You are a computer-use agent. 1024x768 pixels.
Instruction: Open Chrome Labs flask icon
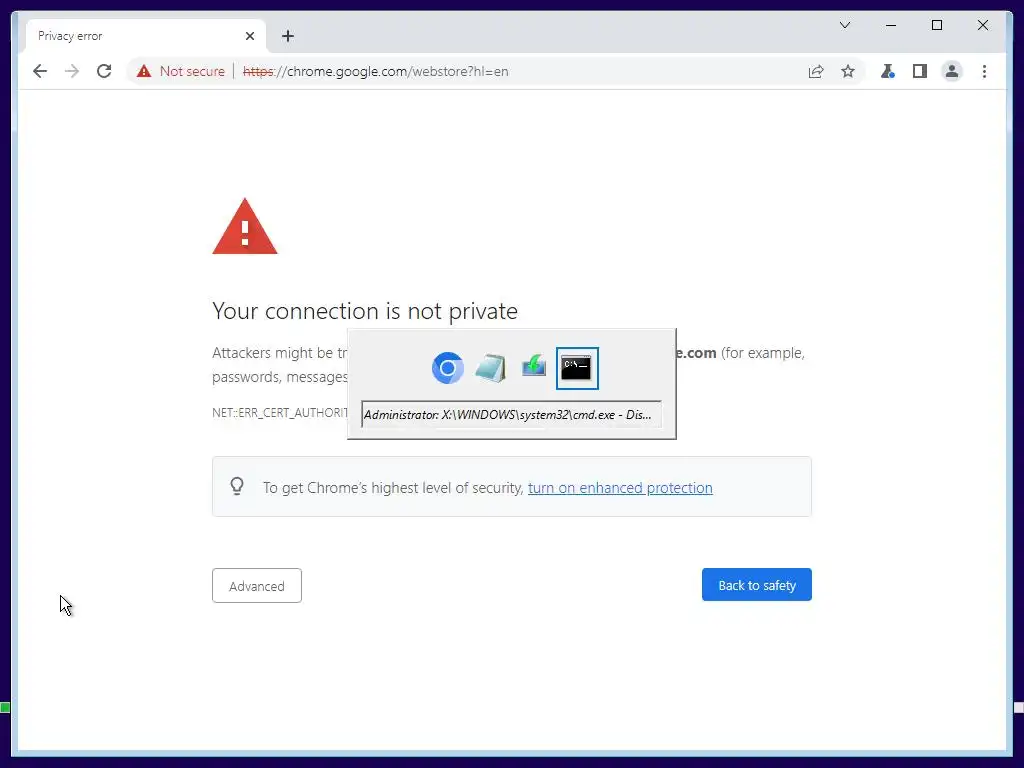pyautogui.click(x=888, y=71)
